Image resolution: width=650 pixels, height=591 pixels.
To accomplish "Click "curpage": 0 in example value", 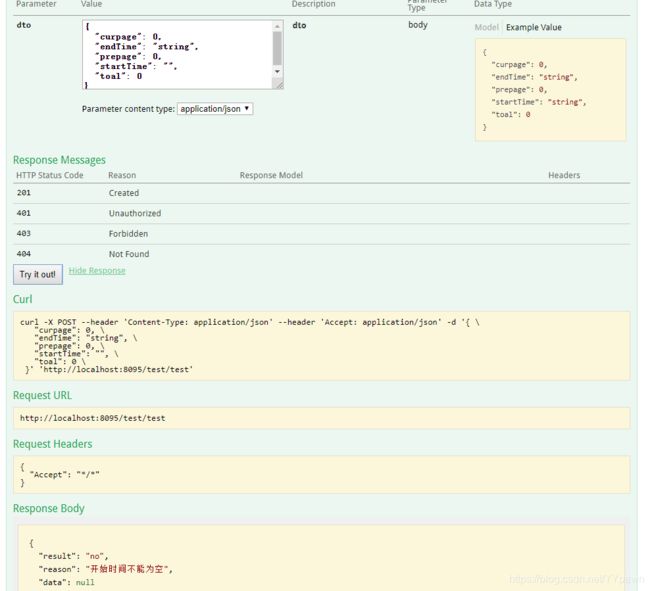I will 519,65.
